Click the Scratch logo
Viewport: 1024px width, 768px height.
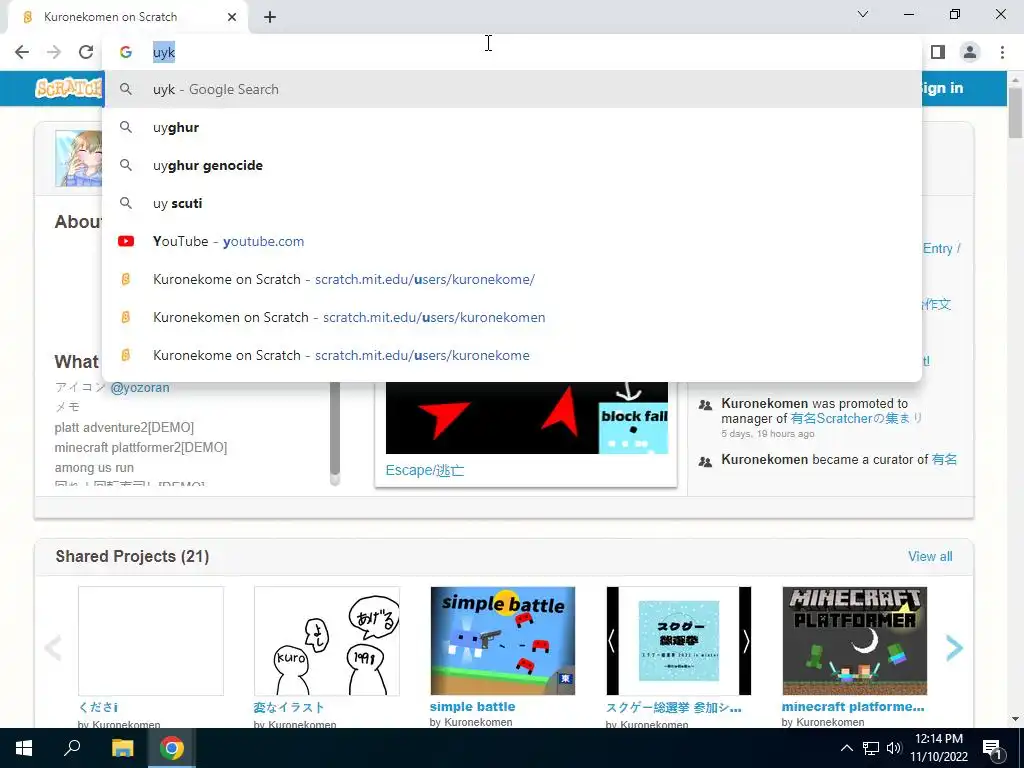pos(69,88)
